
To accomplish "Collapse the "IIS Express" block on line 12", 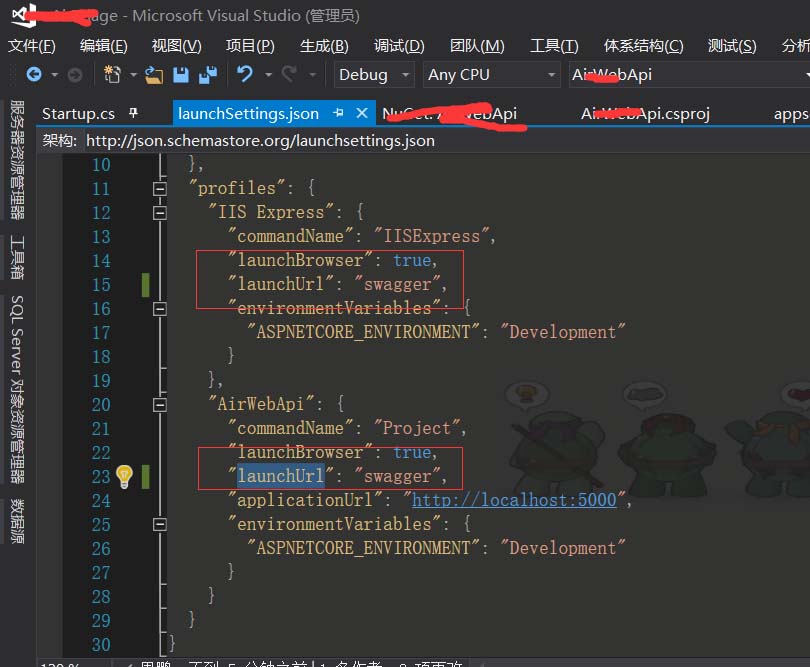I will [160, 212].
